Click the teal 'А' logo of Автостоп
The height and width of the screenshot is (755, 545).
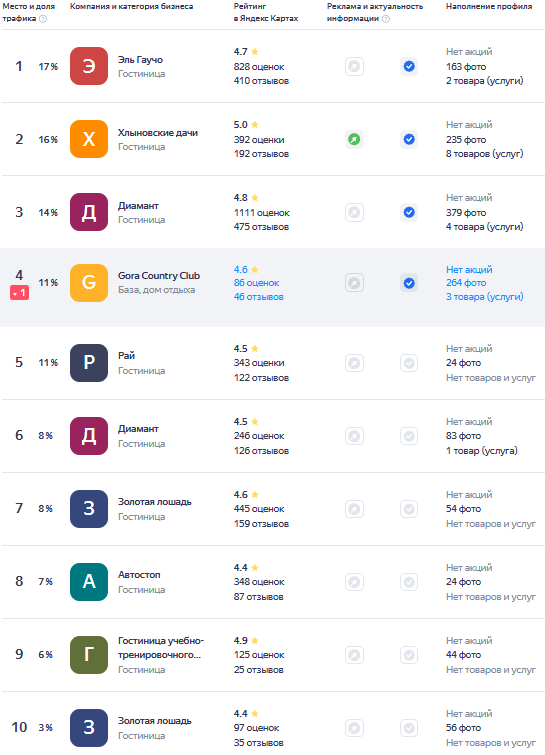(89, 582)
